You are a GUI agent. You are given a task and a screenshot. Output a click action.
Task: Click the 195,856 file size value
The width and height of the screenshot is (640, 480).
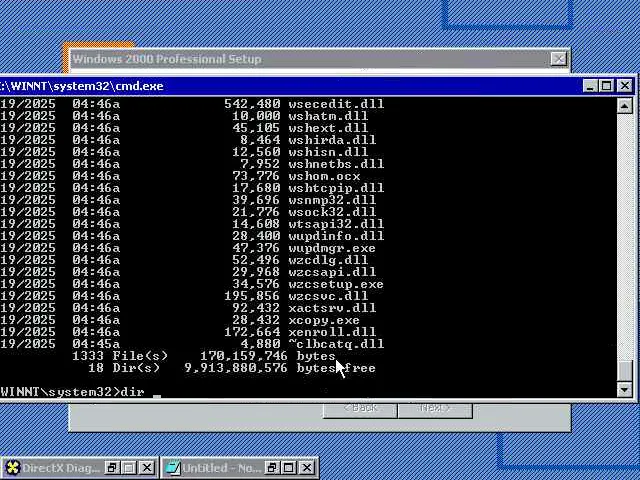[252, 296]
